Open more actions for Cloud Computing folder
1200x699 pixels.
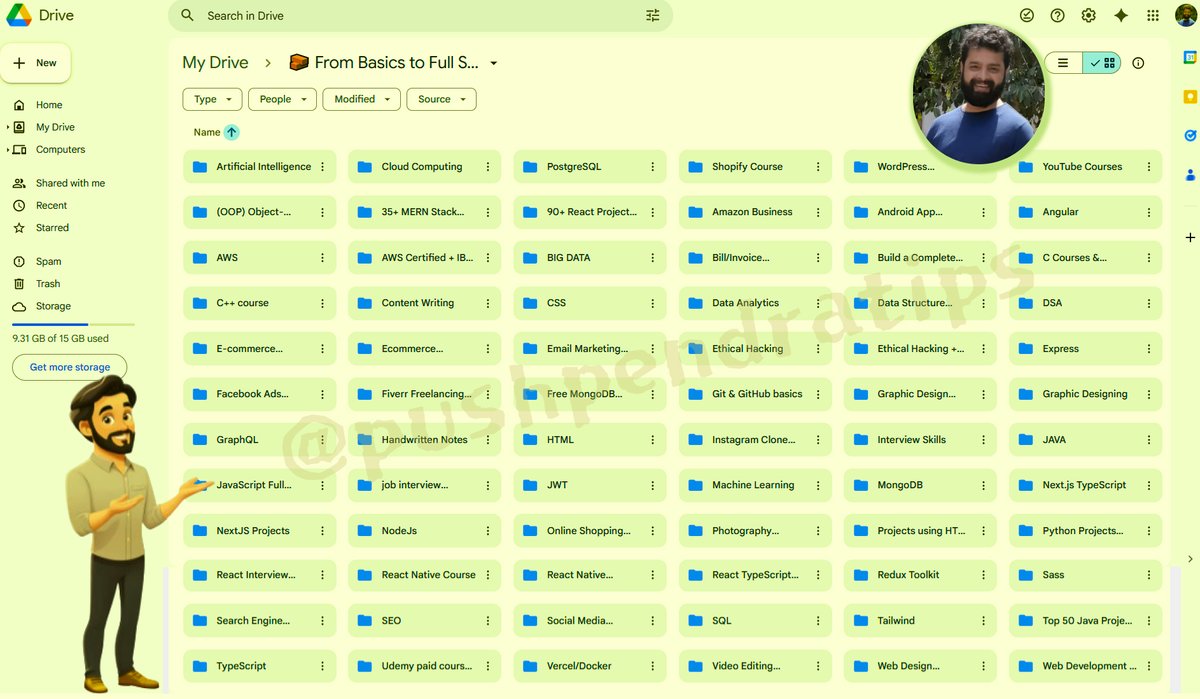pos(488,167)
